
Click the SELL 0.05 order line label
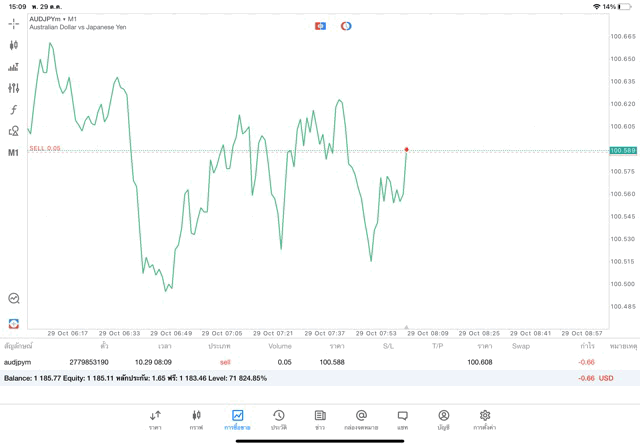click(45, 148)
